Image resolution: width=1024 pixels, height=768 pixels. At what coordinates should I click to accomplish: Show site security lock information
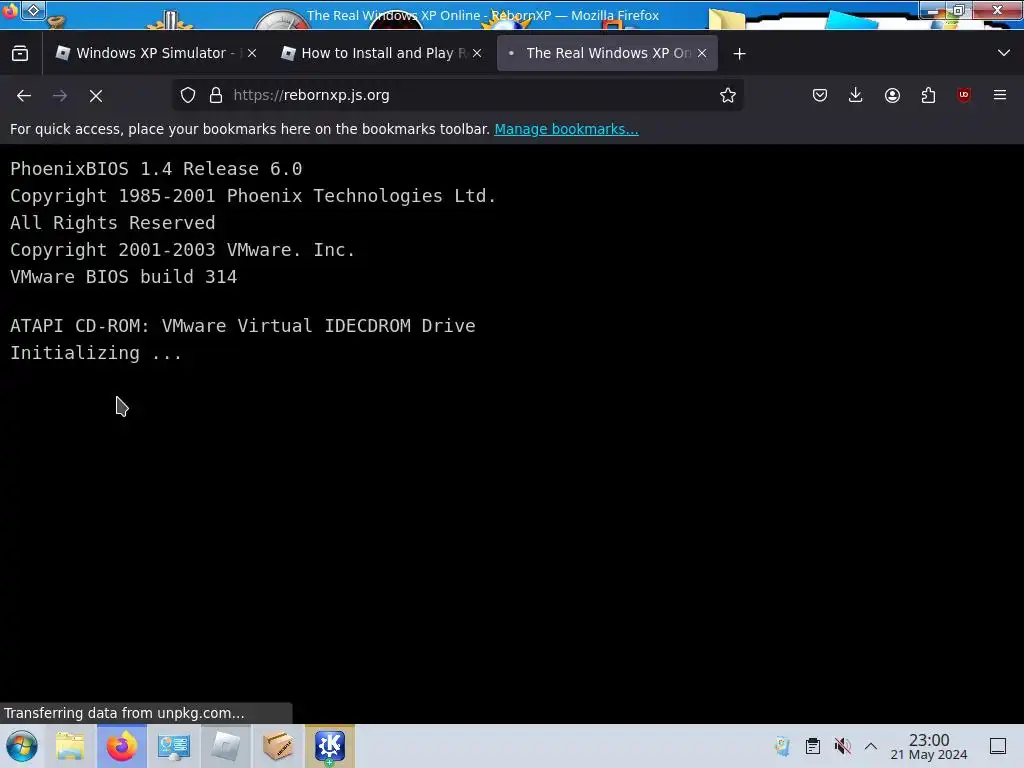(x=216, y=95)
